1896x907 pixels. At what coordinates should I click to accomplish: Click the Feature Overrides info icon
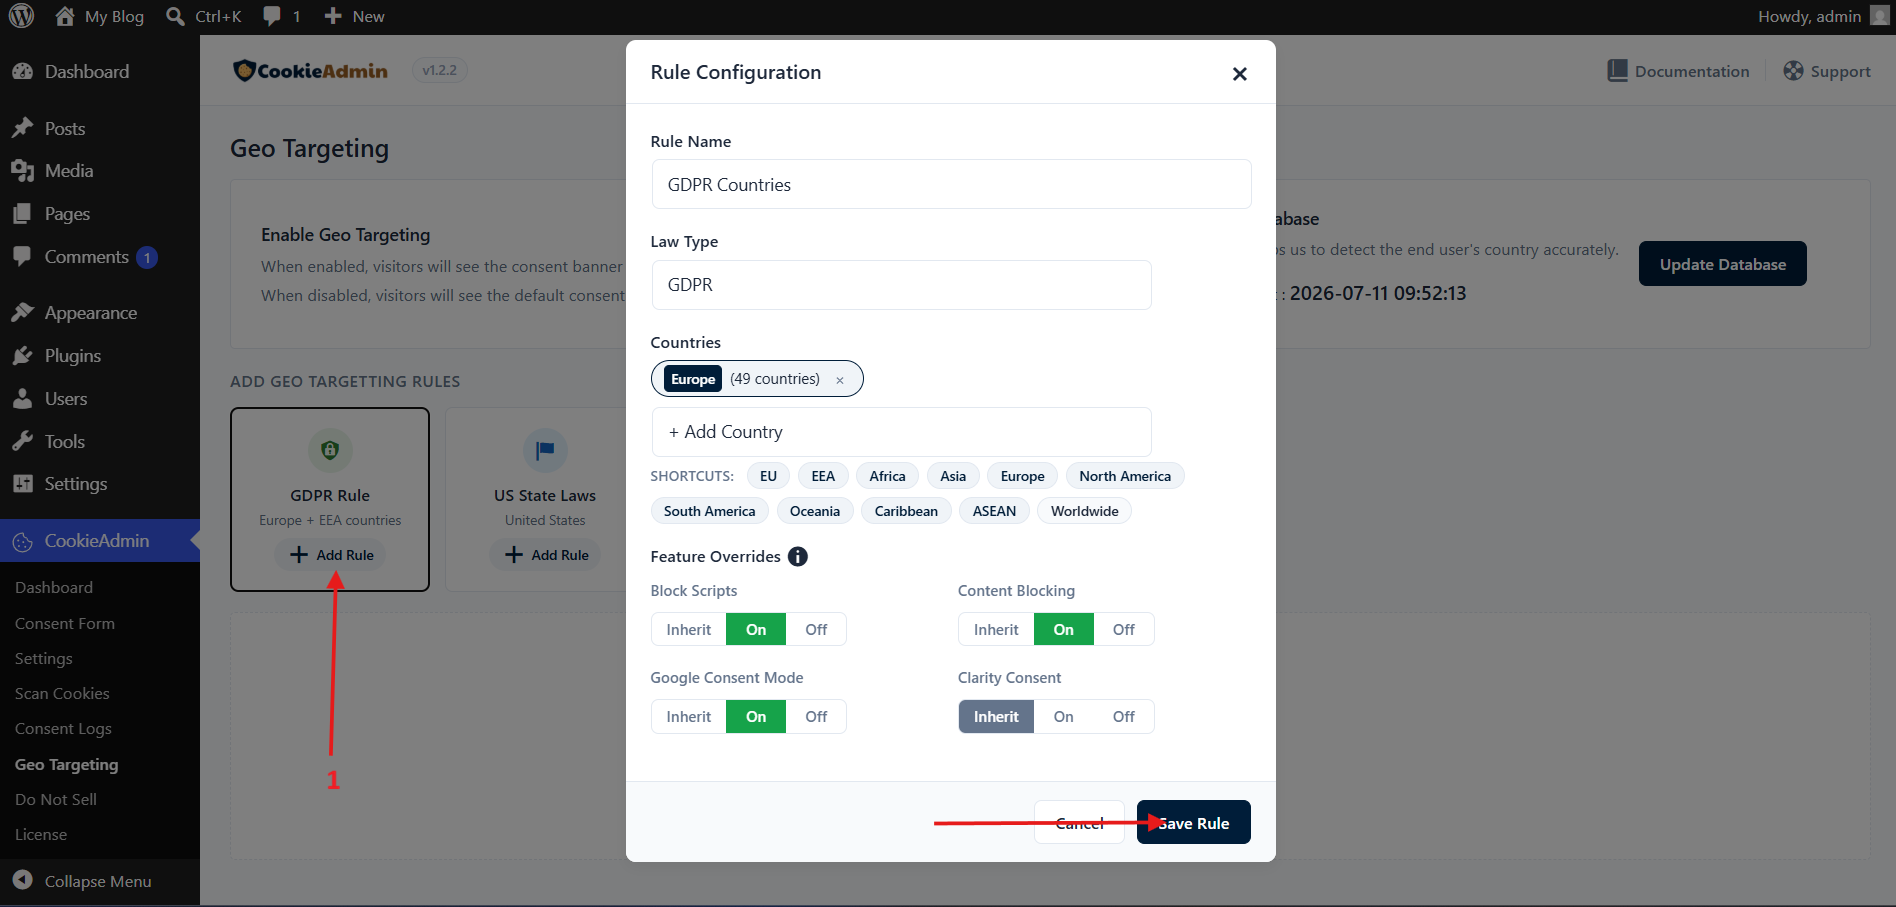[x=797, y=556]
